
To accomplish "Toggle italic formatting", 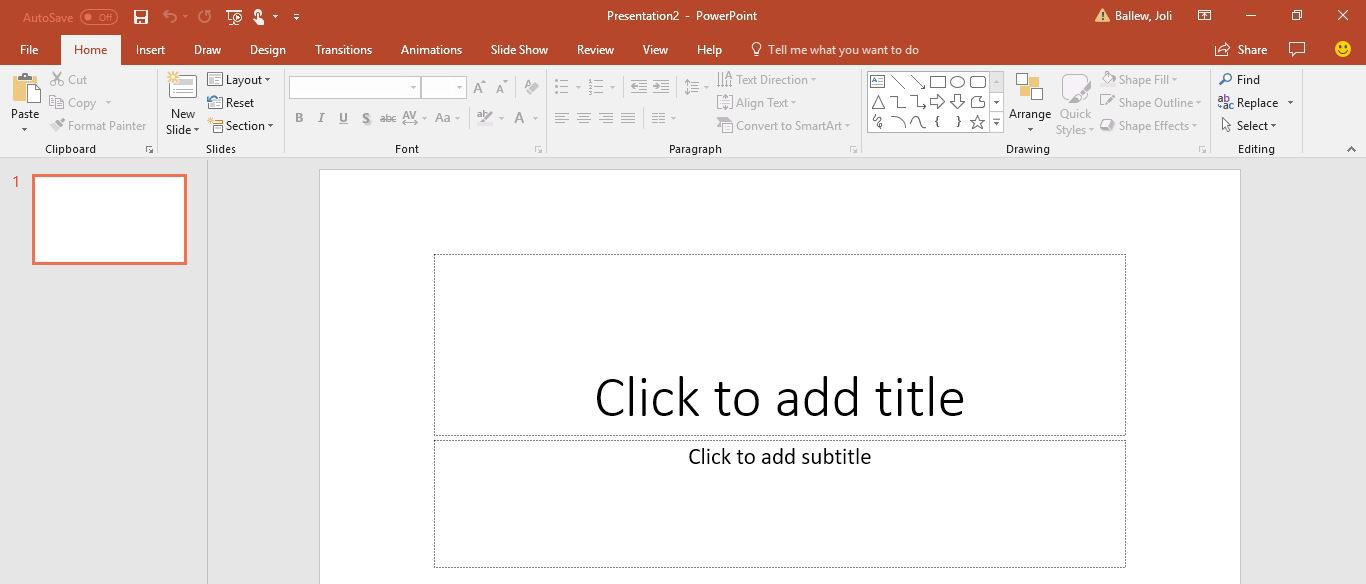I will pos(320,118).
